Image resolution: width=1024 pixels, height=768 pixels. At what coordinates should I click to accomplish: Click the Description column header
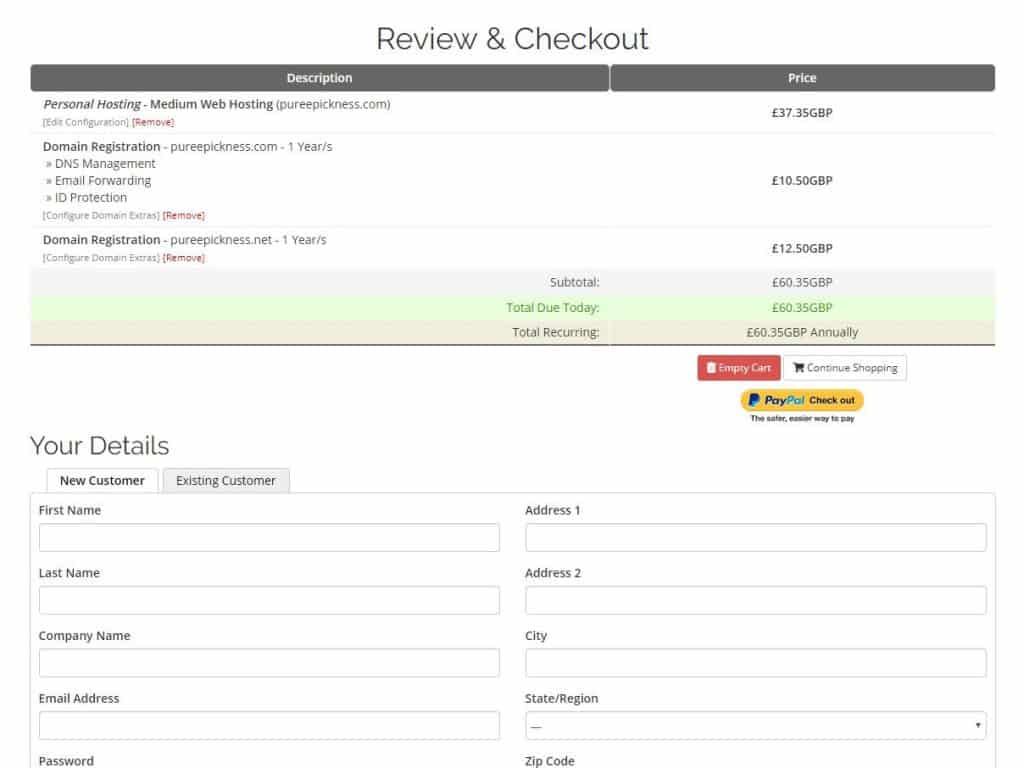point(319,78)
